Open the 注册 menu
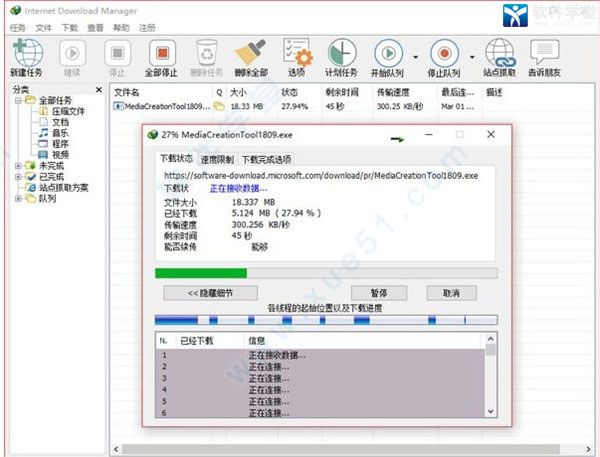 click(x=147, y=28)
